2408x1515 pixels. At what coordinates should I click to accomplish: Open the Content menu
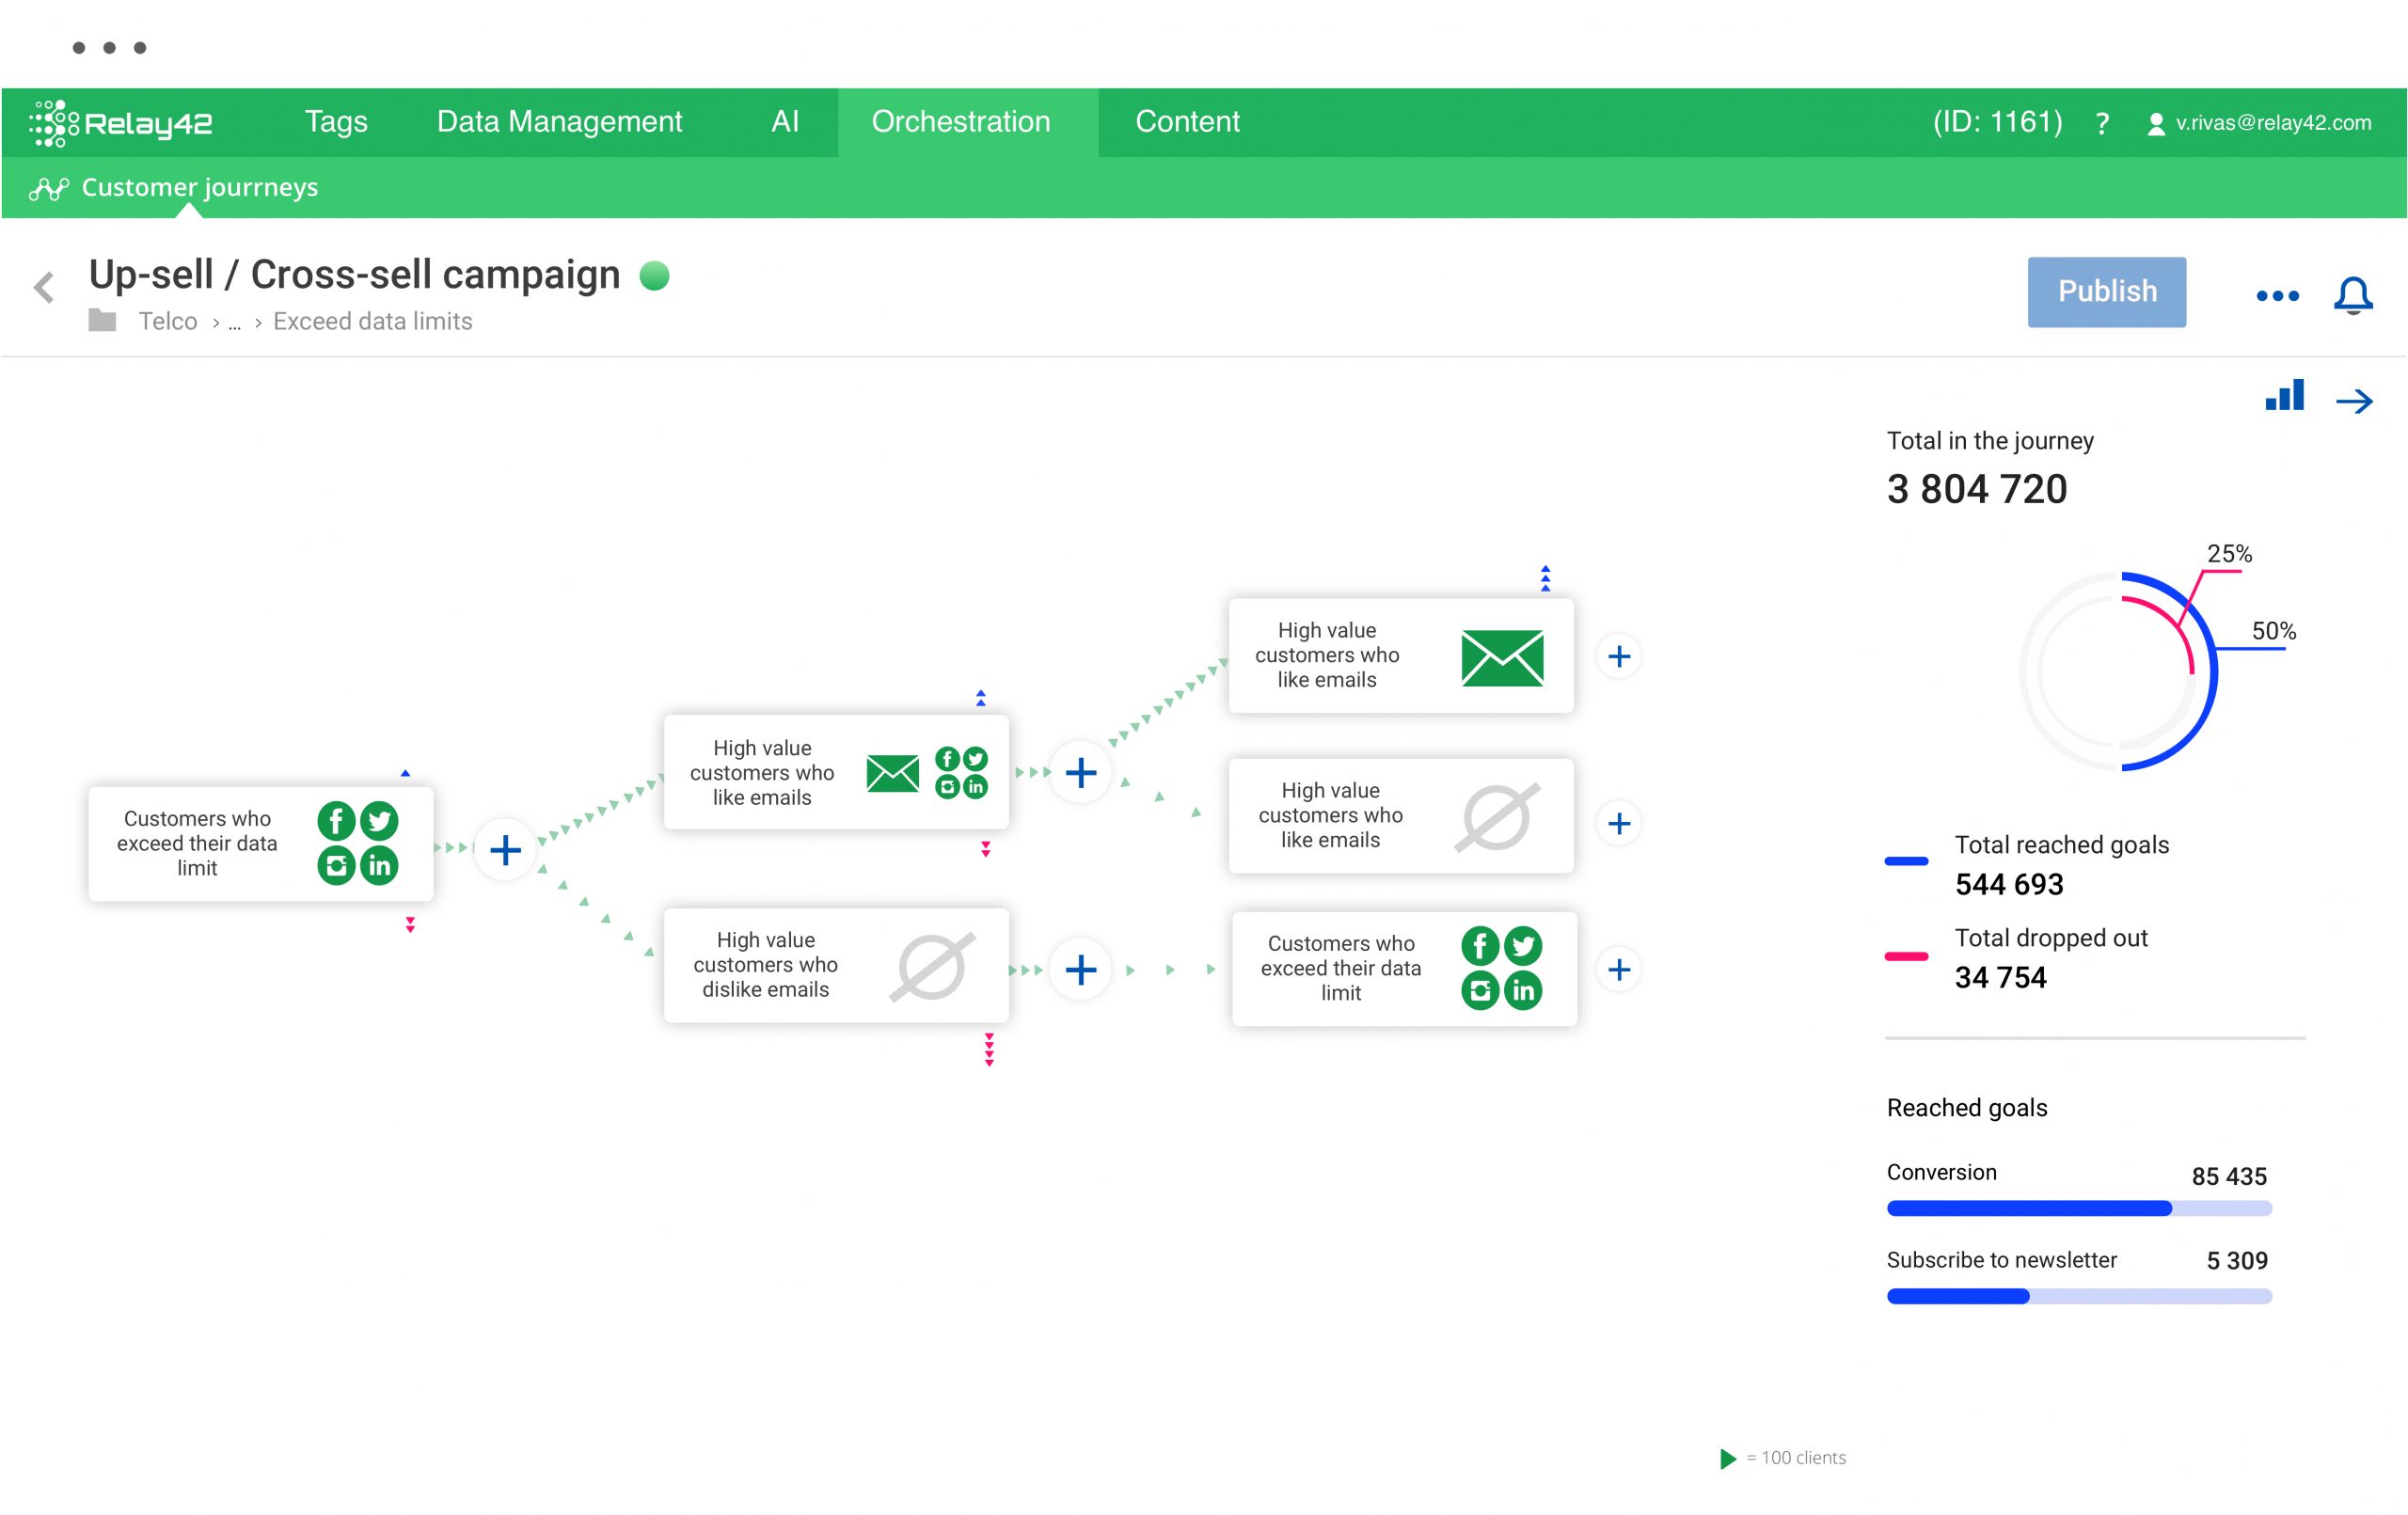(x=1187, y=121)
